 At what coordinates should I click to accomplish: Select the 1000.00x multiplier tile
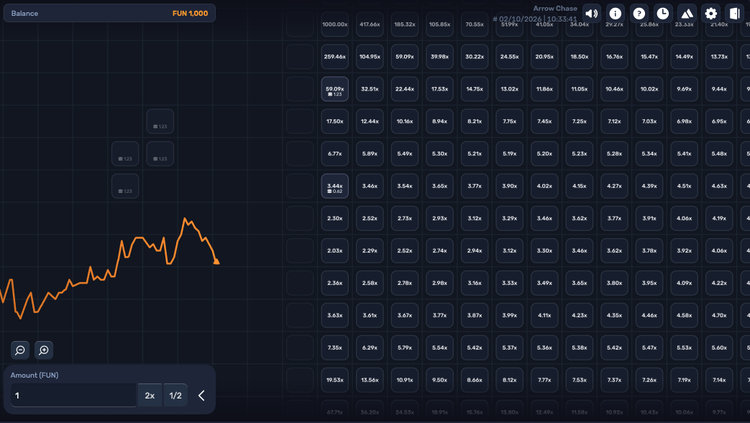coord(335,24)
